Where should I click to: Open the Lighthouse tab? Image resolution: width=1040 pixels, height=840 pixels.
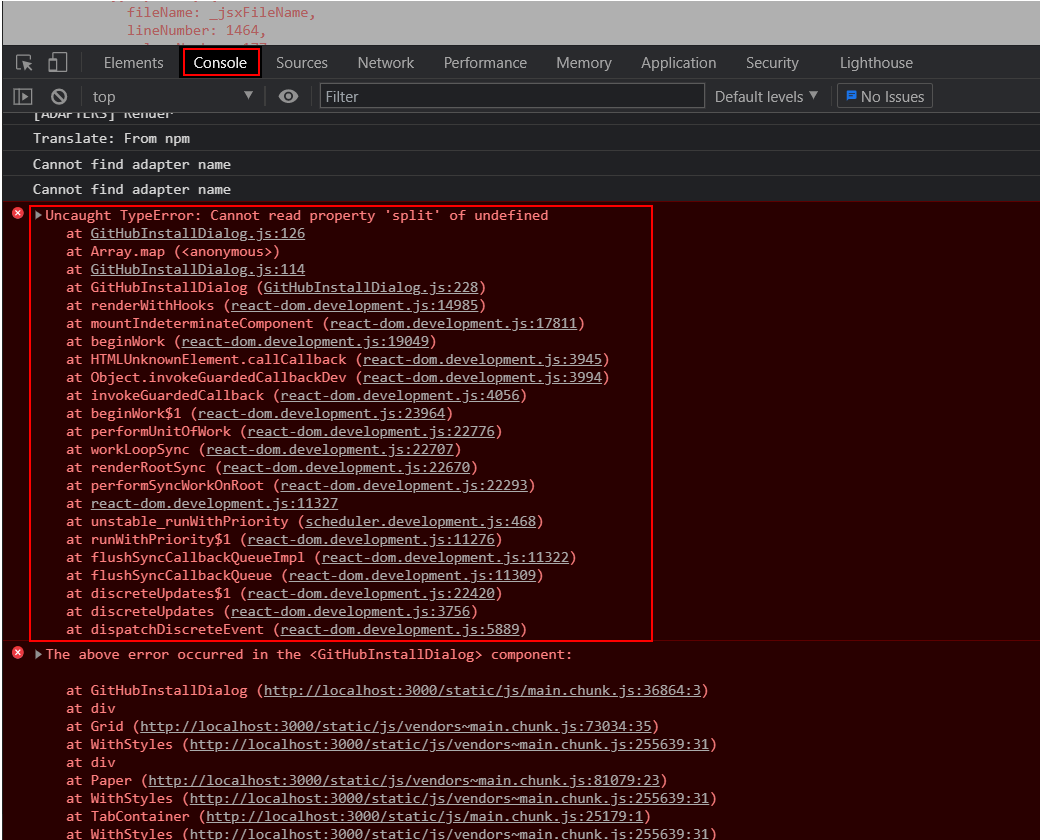[x=876, y=63]
